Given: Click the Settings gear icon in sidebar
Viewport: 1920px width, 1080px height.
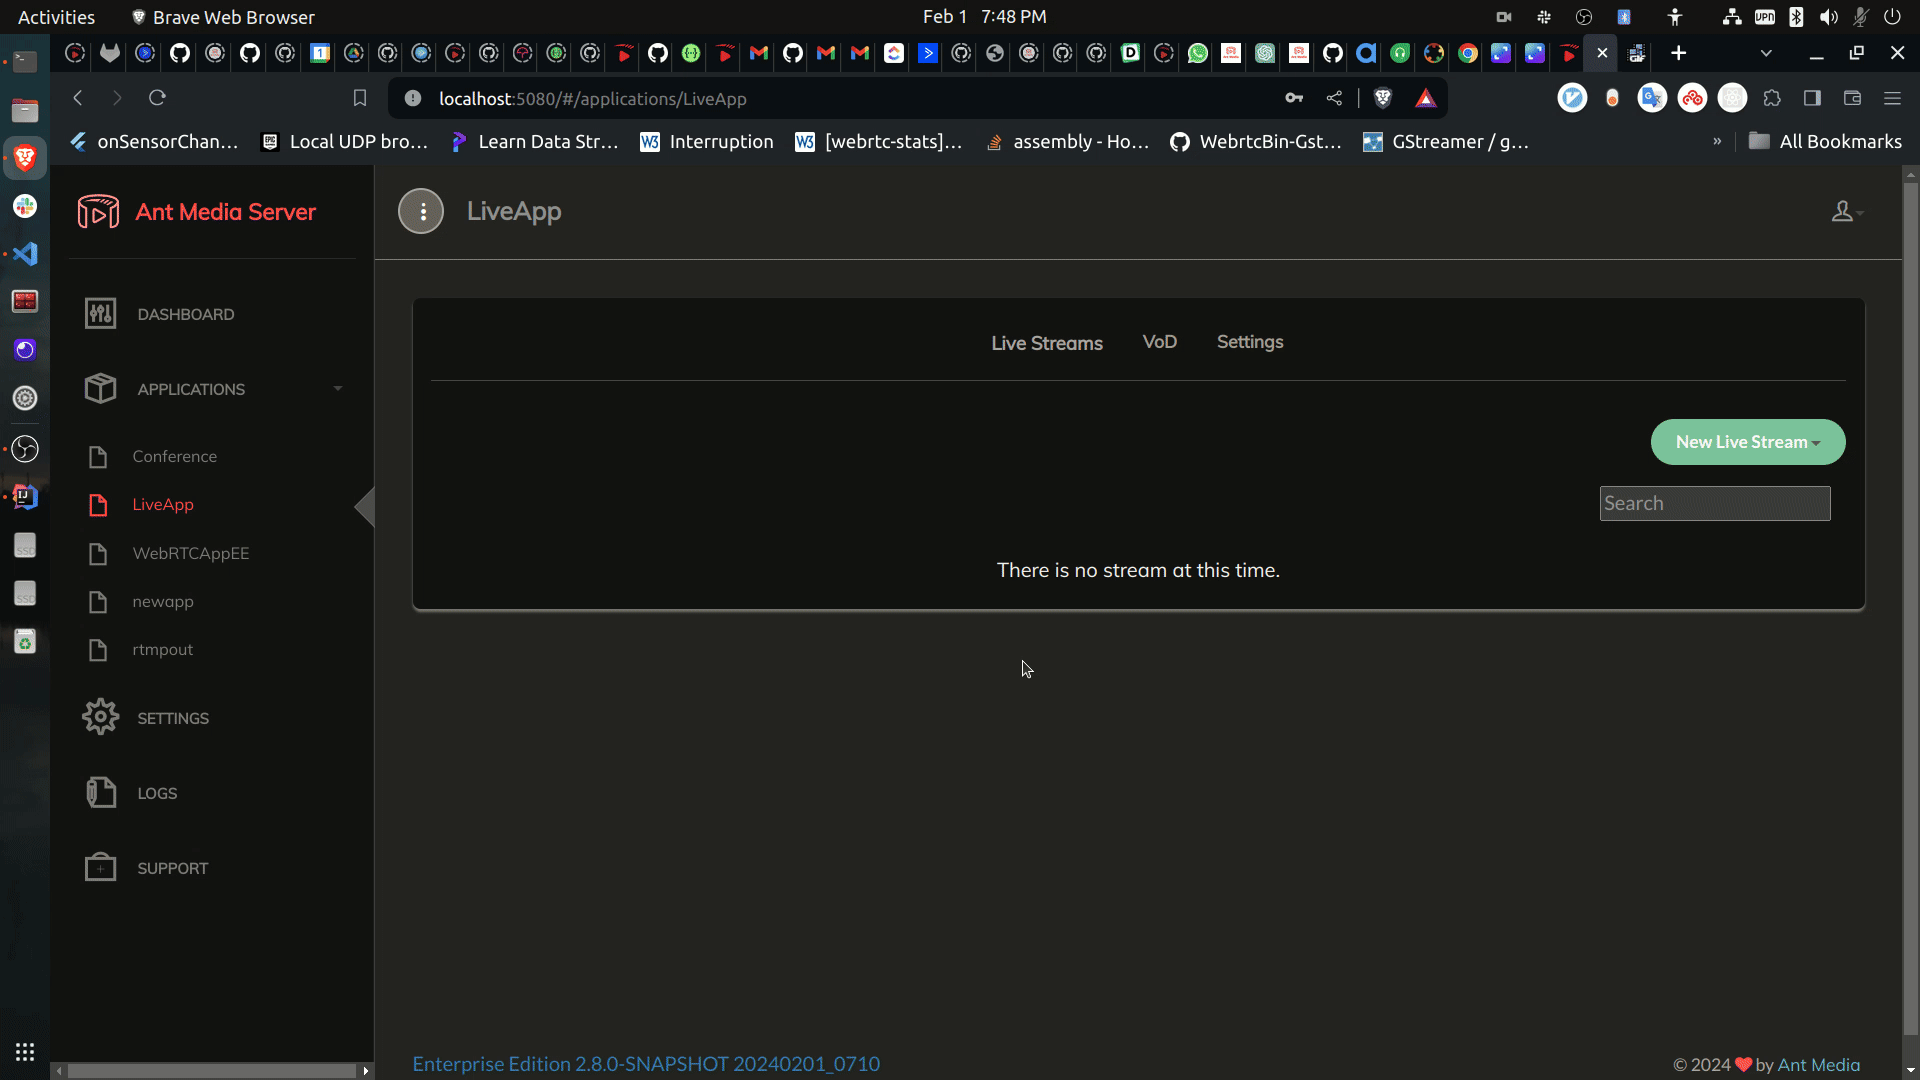Looking at the screenshot, I should coord(100,717).
